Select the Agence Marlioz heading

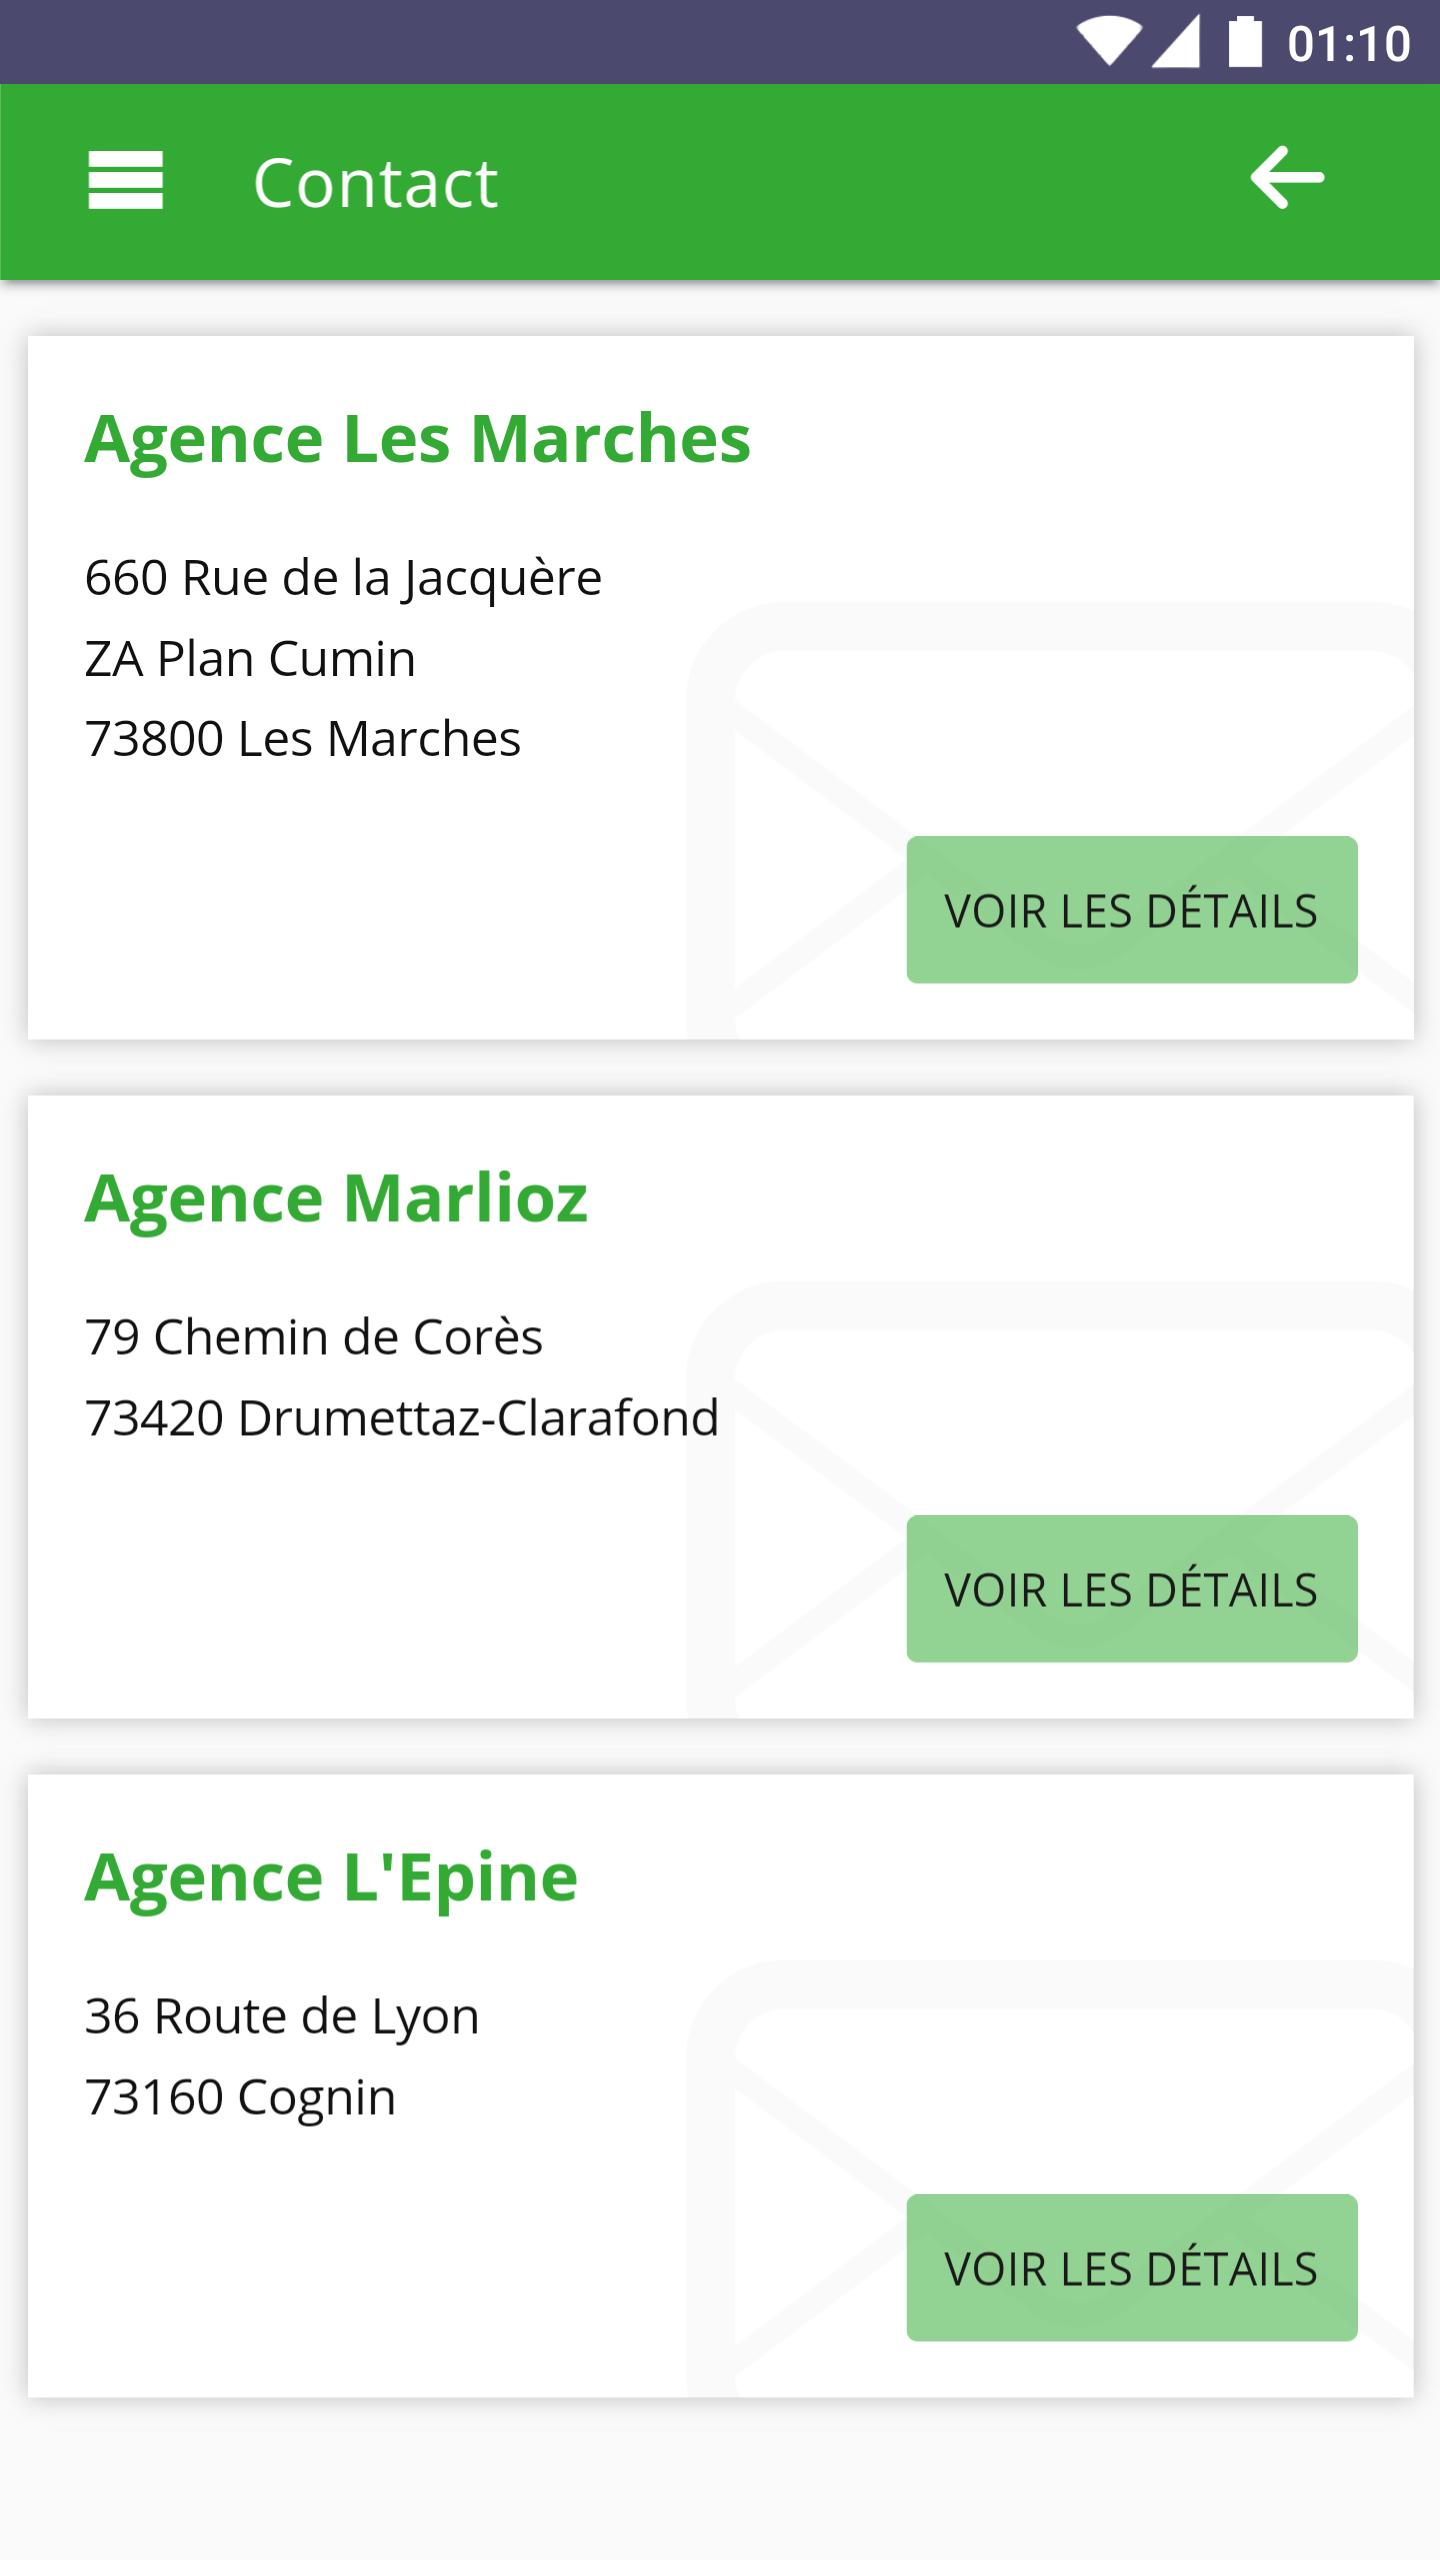pos(336,1198)
